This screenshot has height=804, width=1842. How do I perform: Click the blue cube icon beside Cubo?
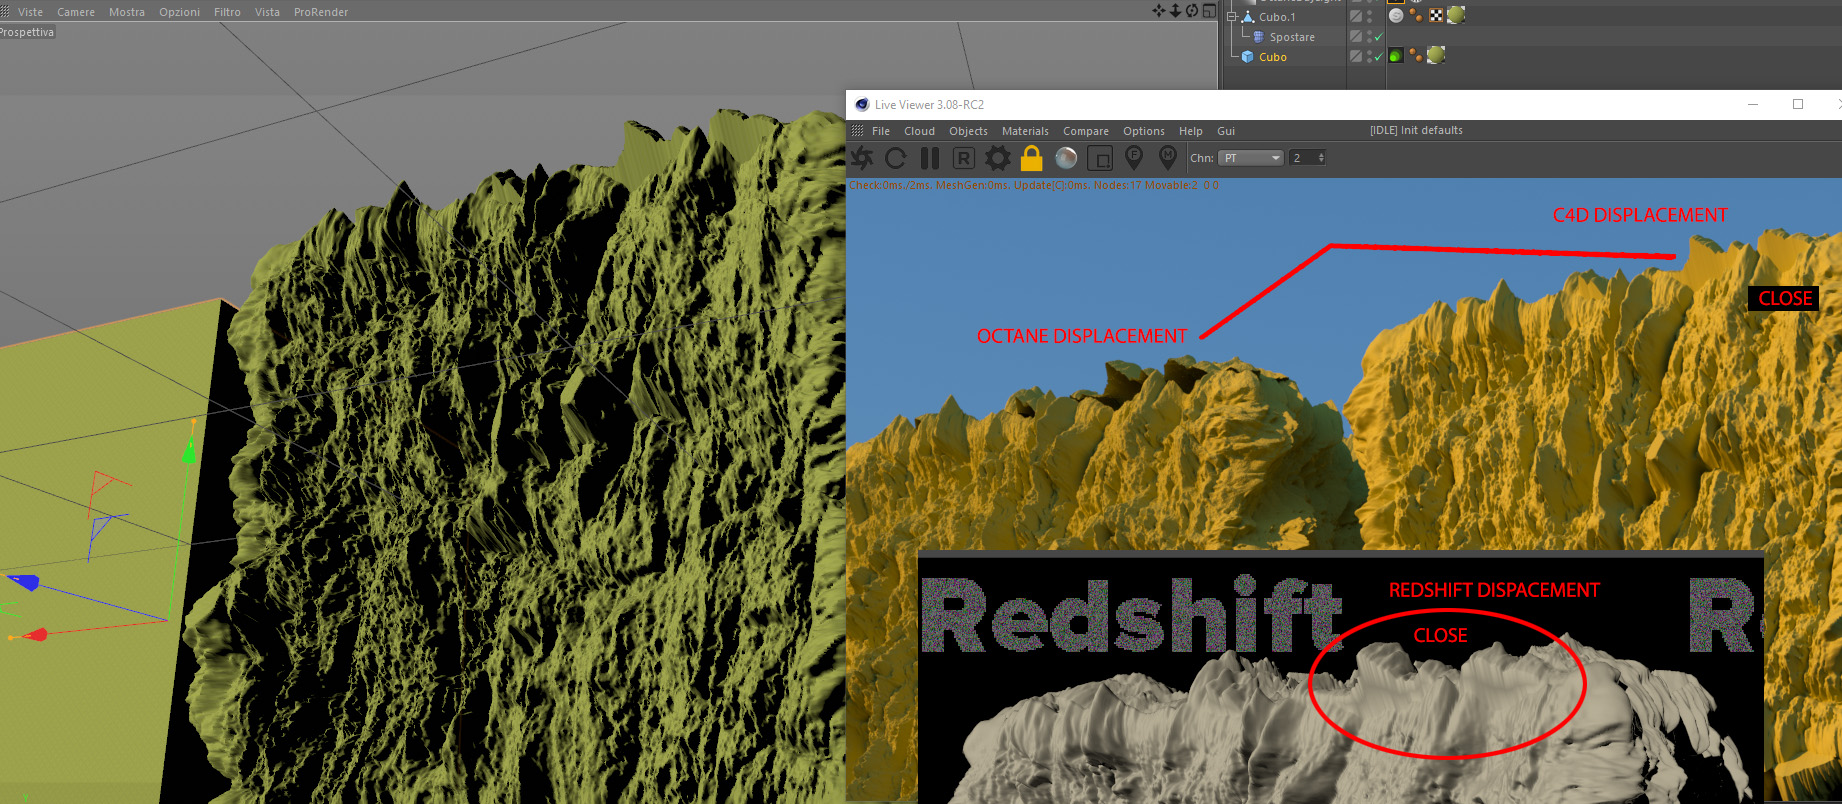tap(1248, 57)
